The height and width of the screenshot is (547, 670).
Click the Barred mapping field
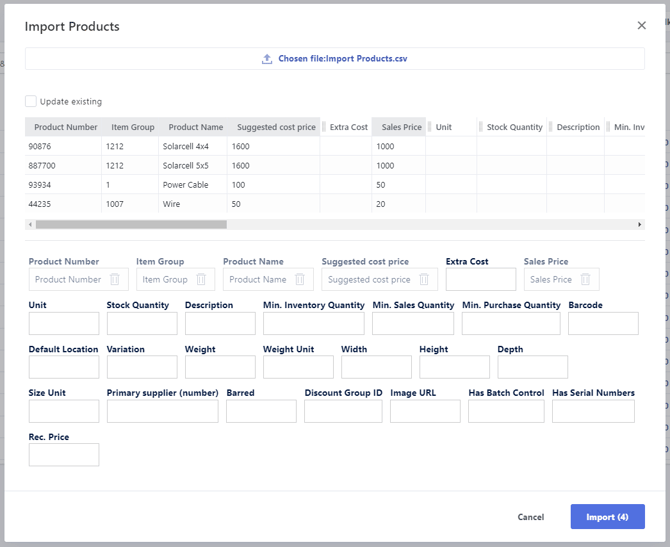pos(261,411)
